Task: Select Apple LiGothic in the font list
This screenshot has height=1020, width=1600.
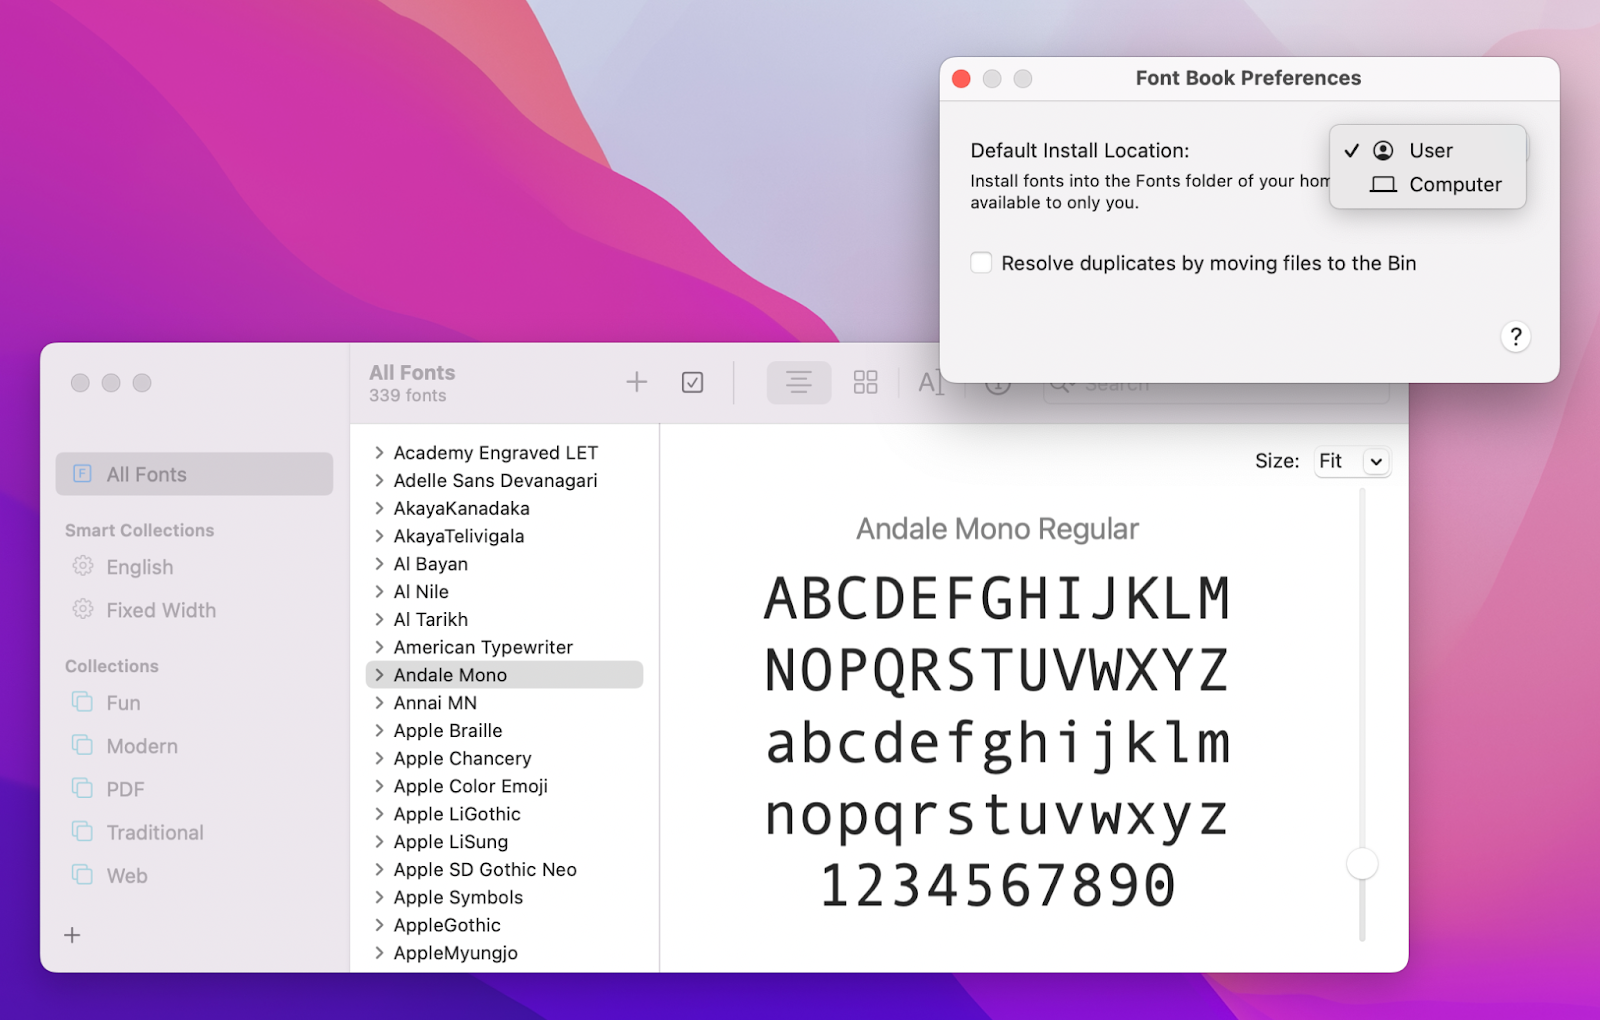Action: coord(457,814)
